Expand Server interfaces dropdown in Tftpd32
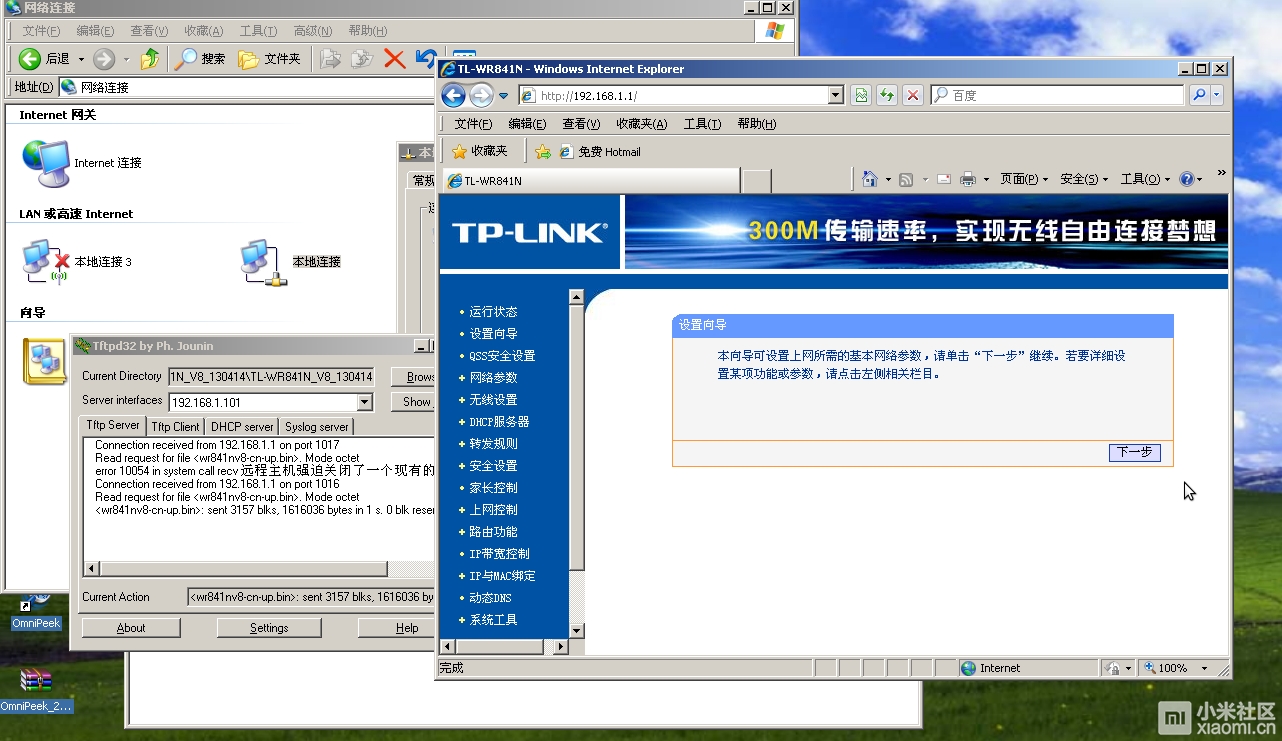Viewport: 1282px width, 741px height. point(364,402)
